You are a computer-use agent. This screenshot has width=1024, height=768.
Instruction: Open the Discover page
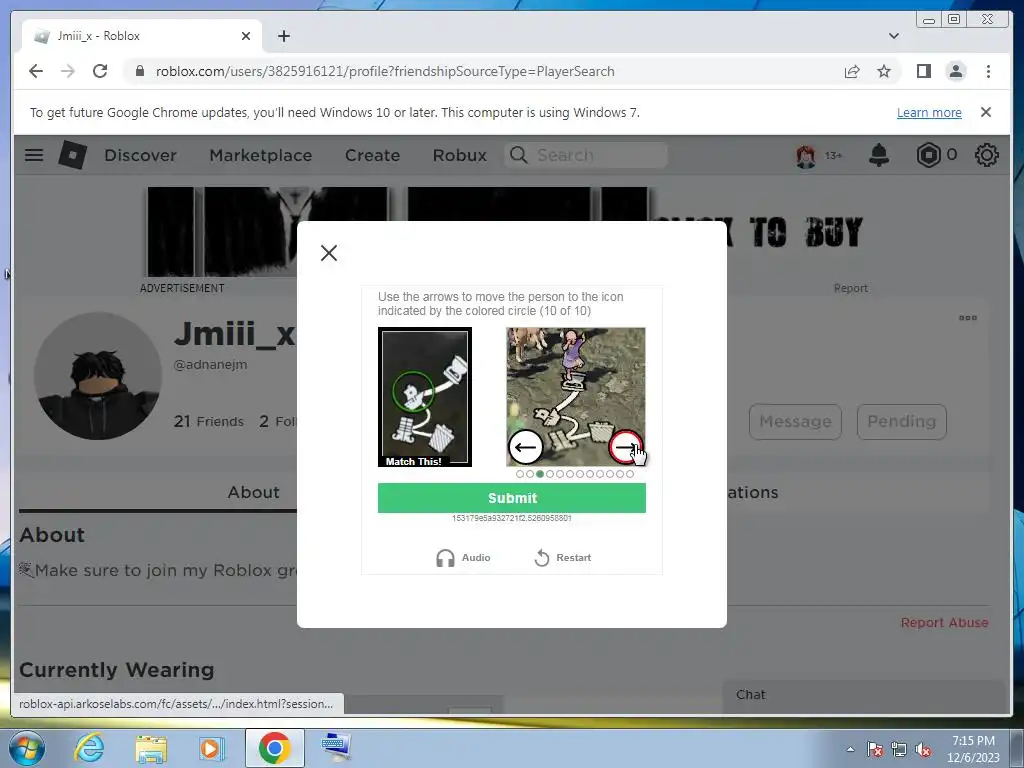140,155
